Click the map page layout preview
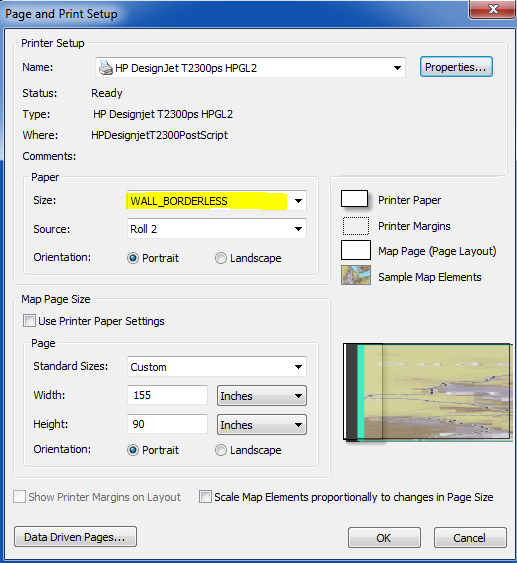The image size is (517, 563). [428, 392]
